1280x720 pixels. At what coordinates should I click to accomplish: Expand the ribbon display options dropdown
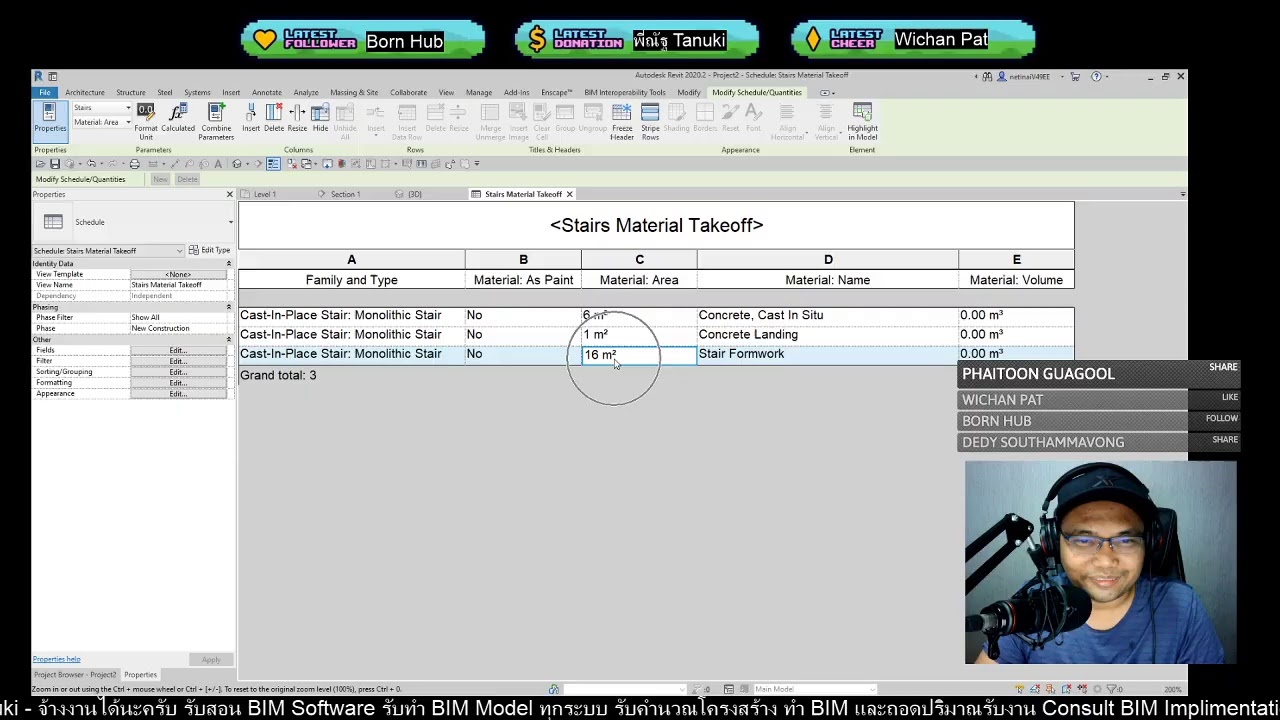[827, 92]
